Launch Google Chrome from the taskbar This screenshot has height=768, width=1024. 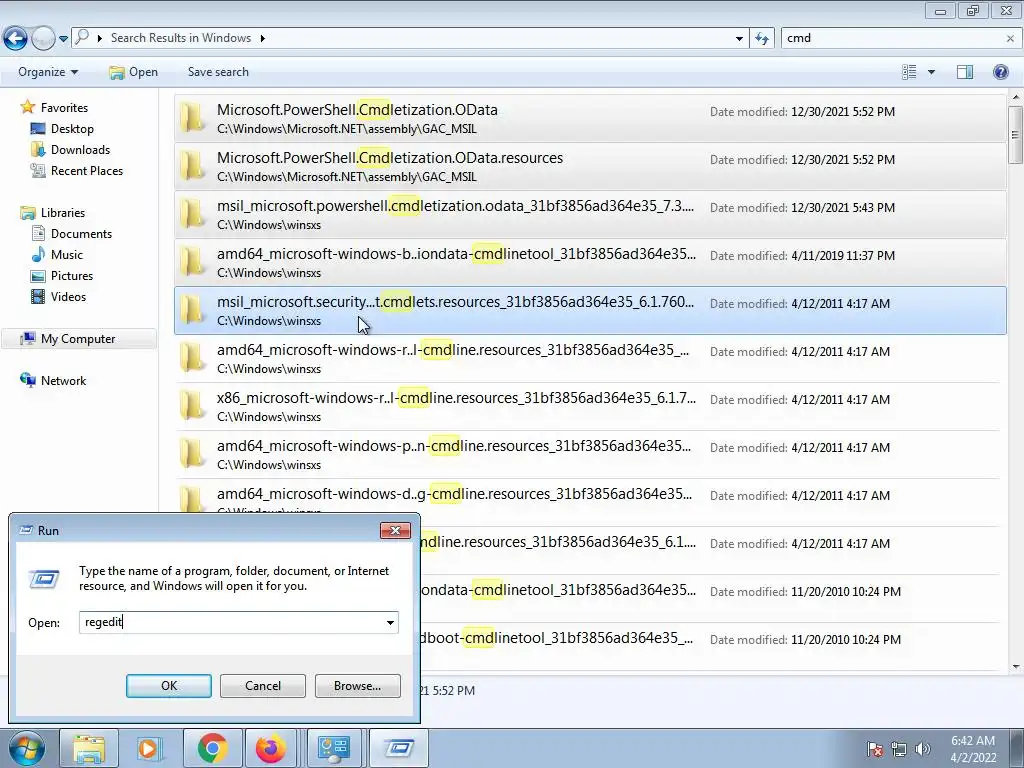(212, 748)
